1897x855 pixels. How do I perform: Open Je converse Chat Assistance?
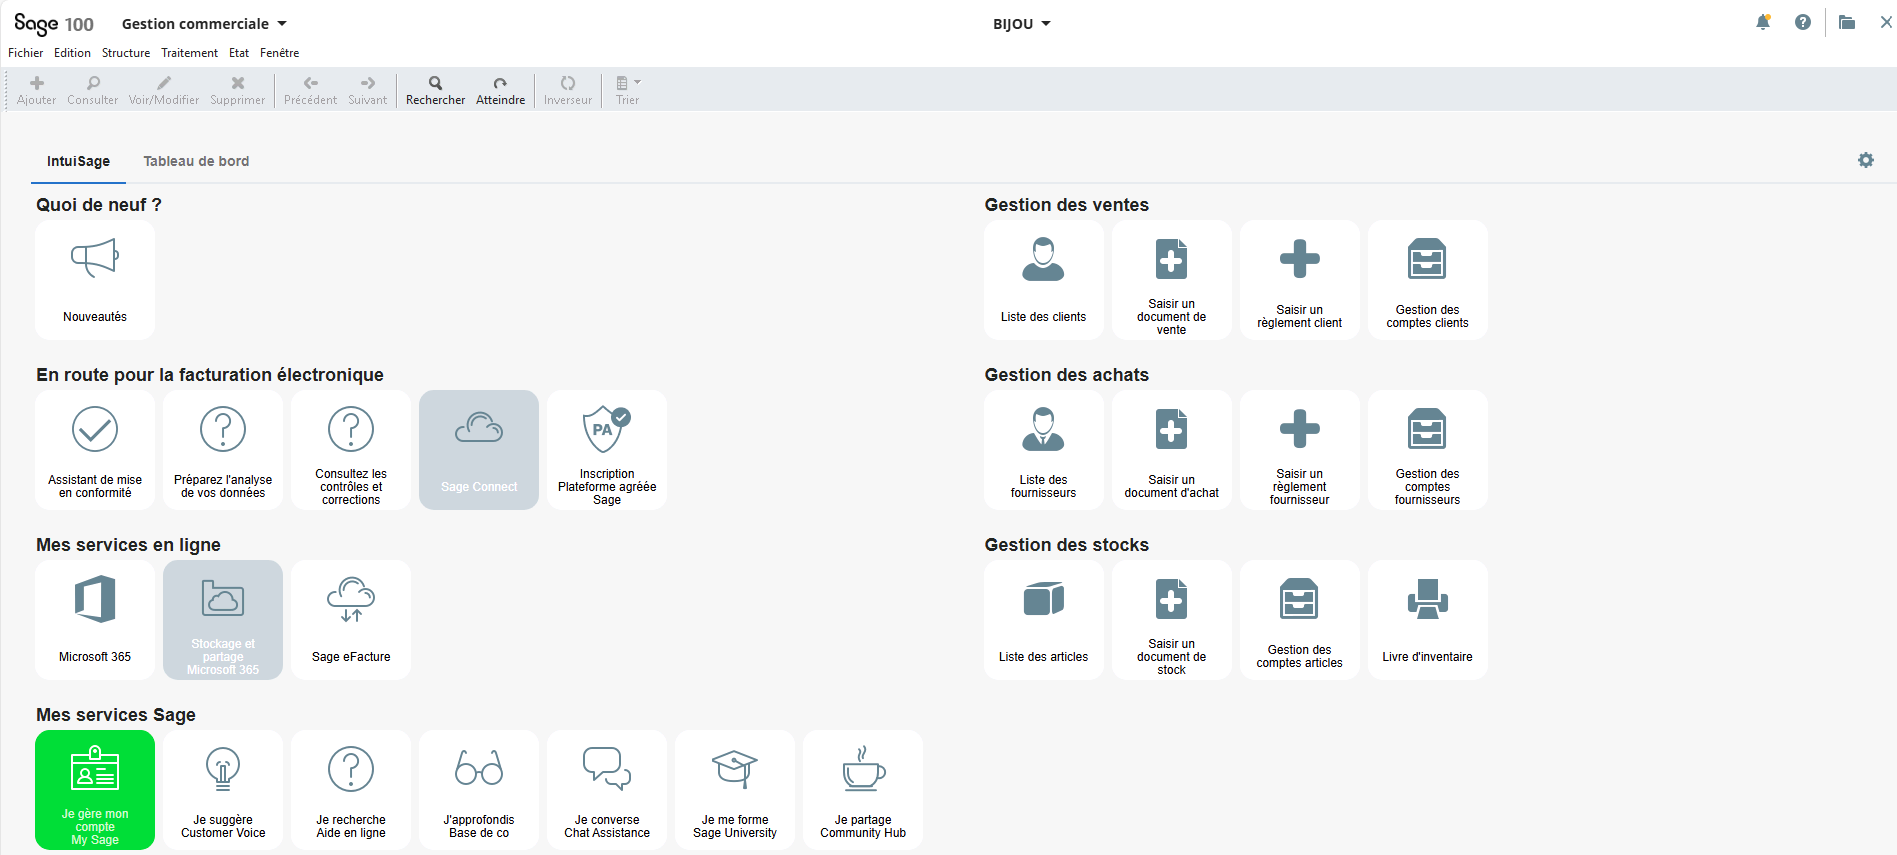coord(607,789)
